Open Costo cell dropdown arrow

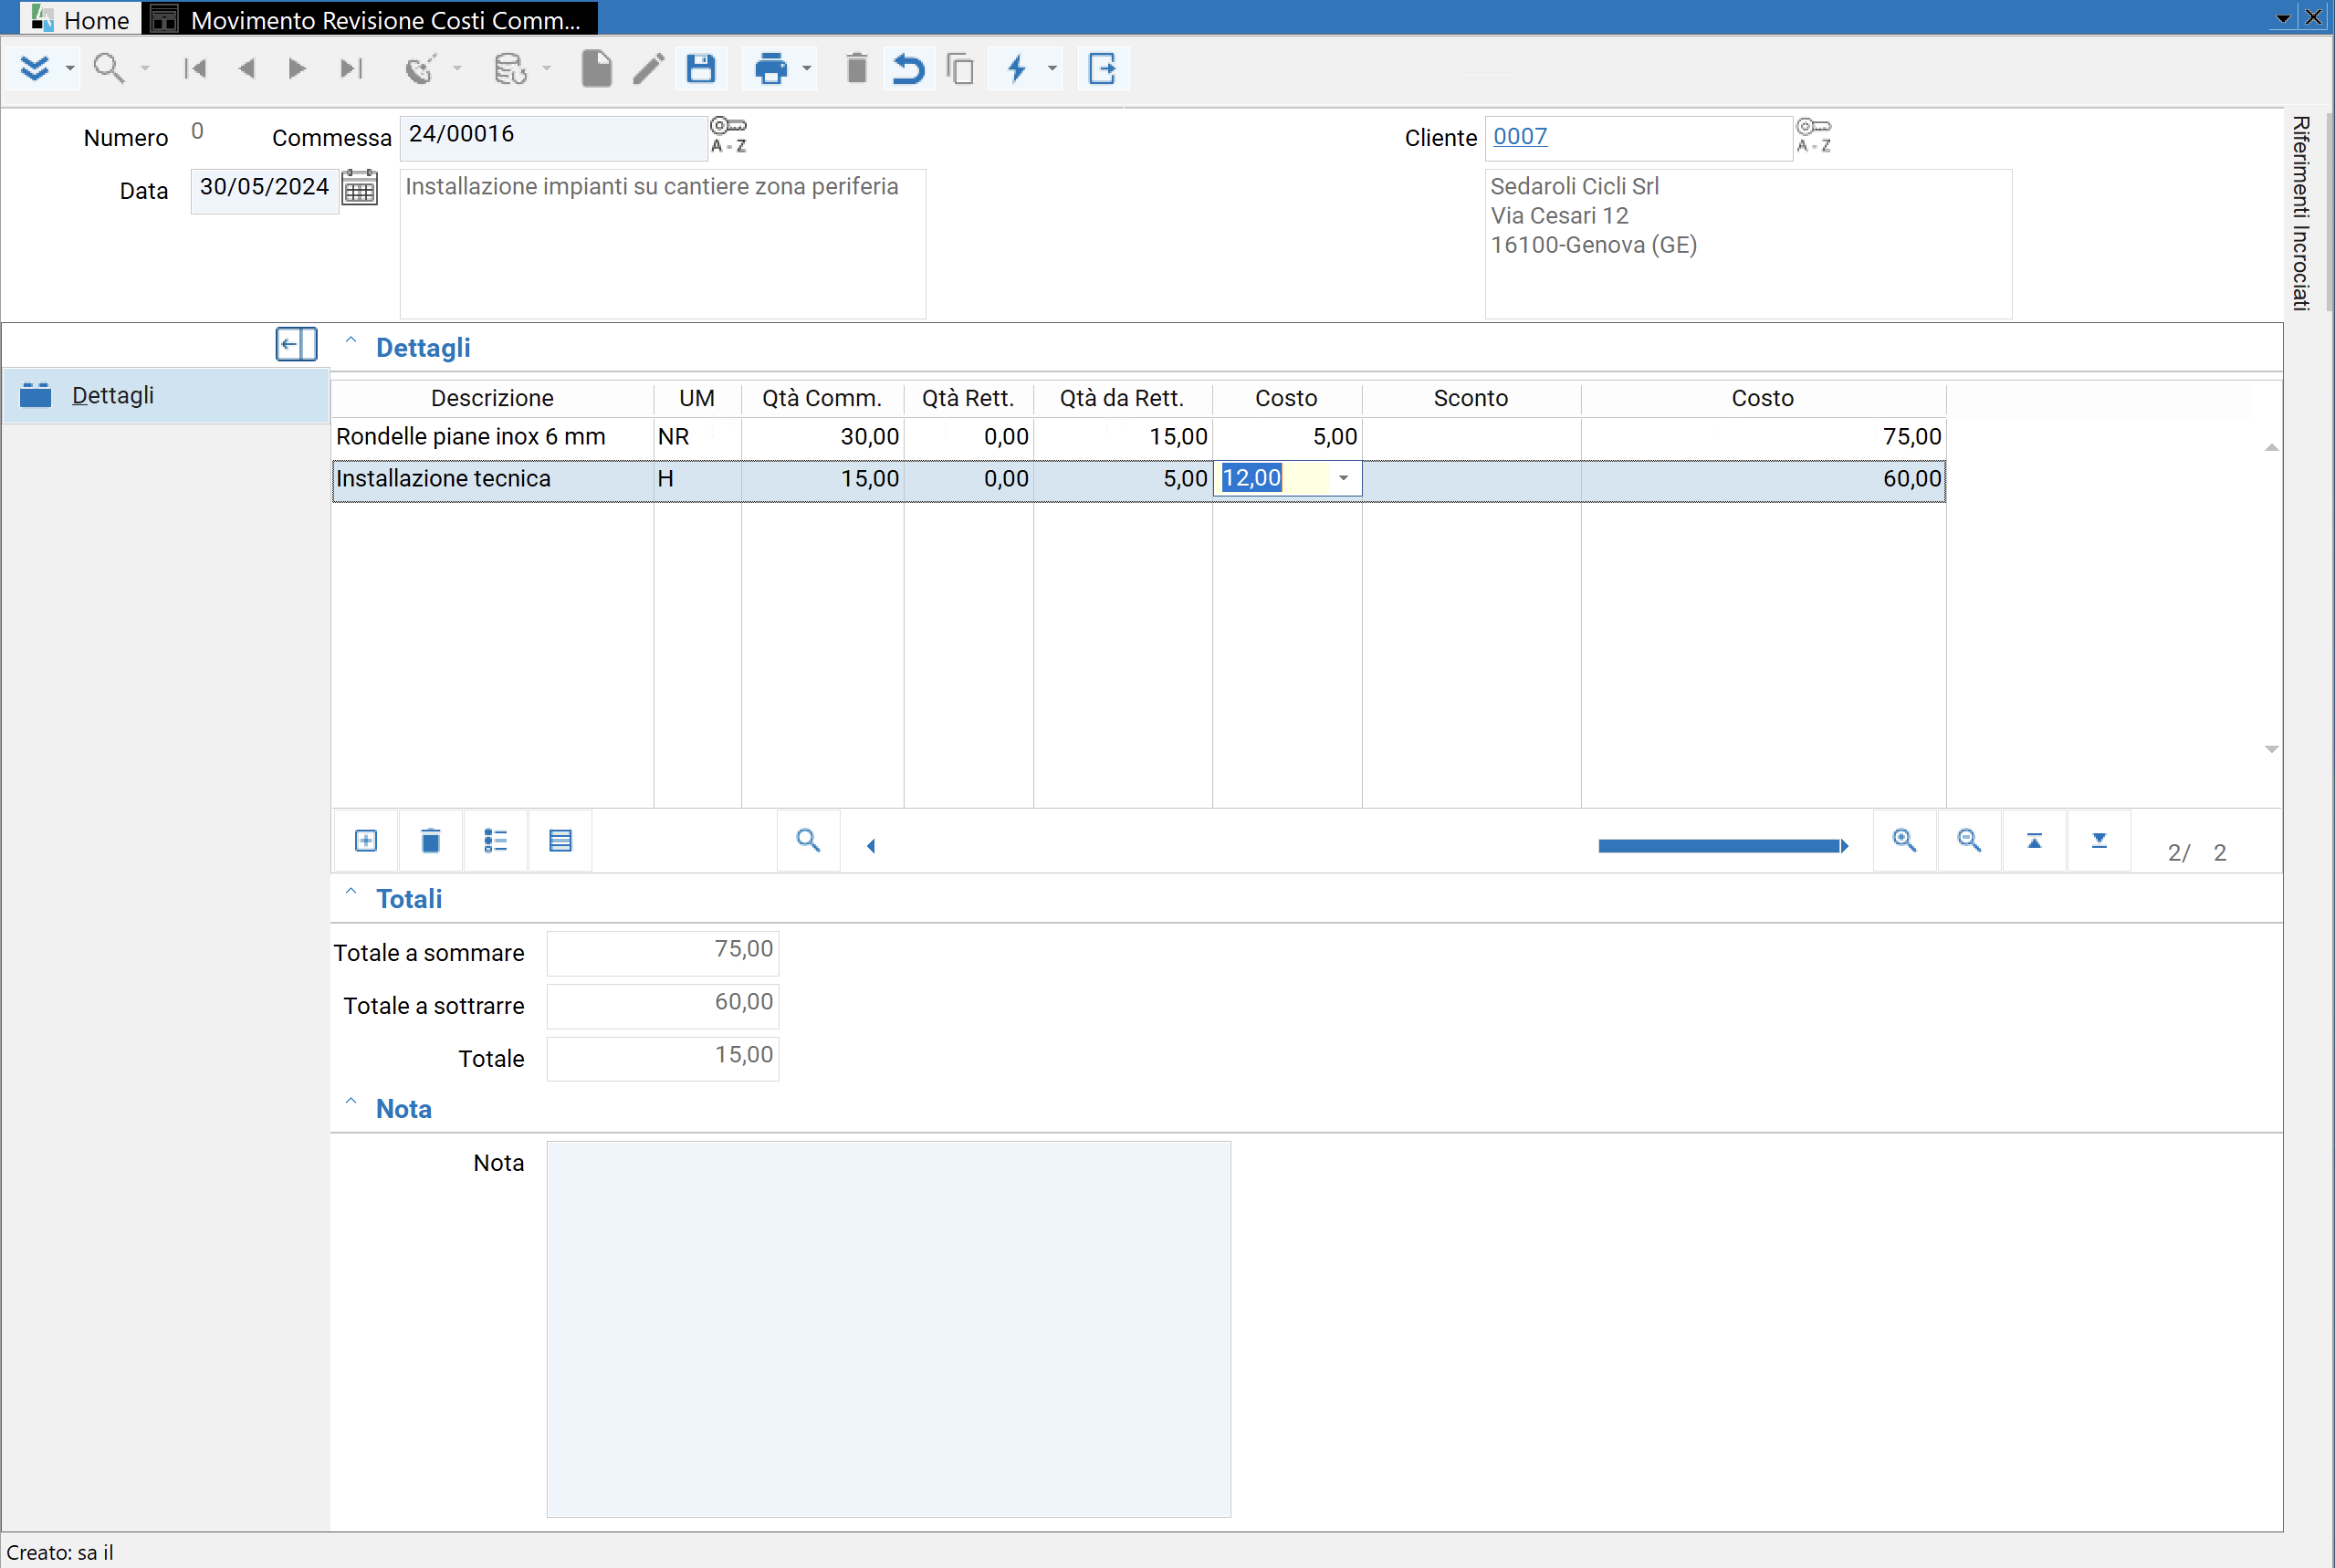click(1343, 478)
